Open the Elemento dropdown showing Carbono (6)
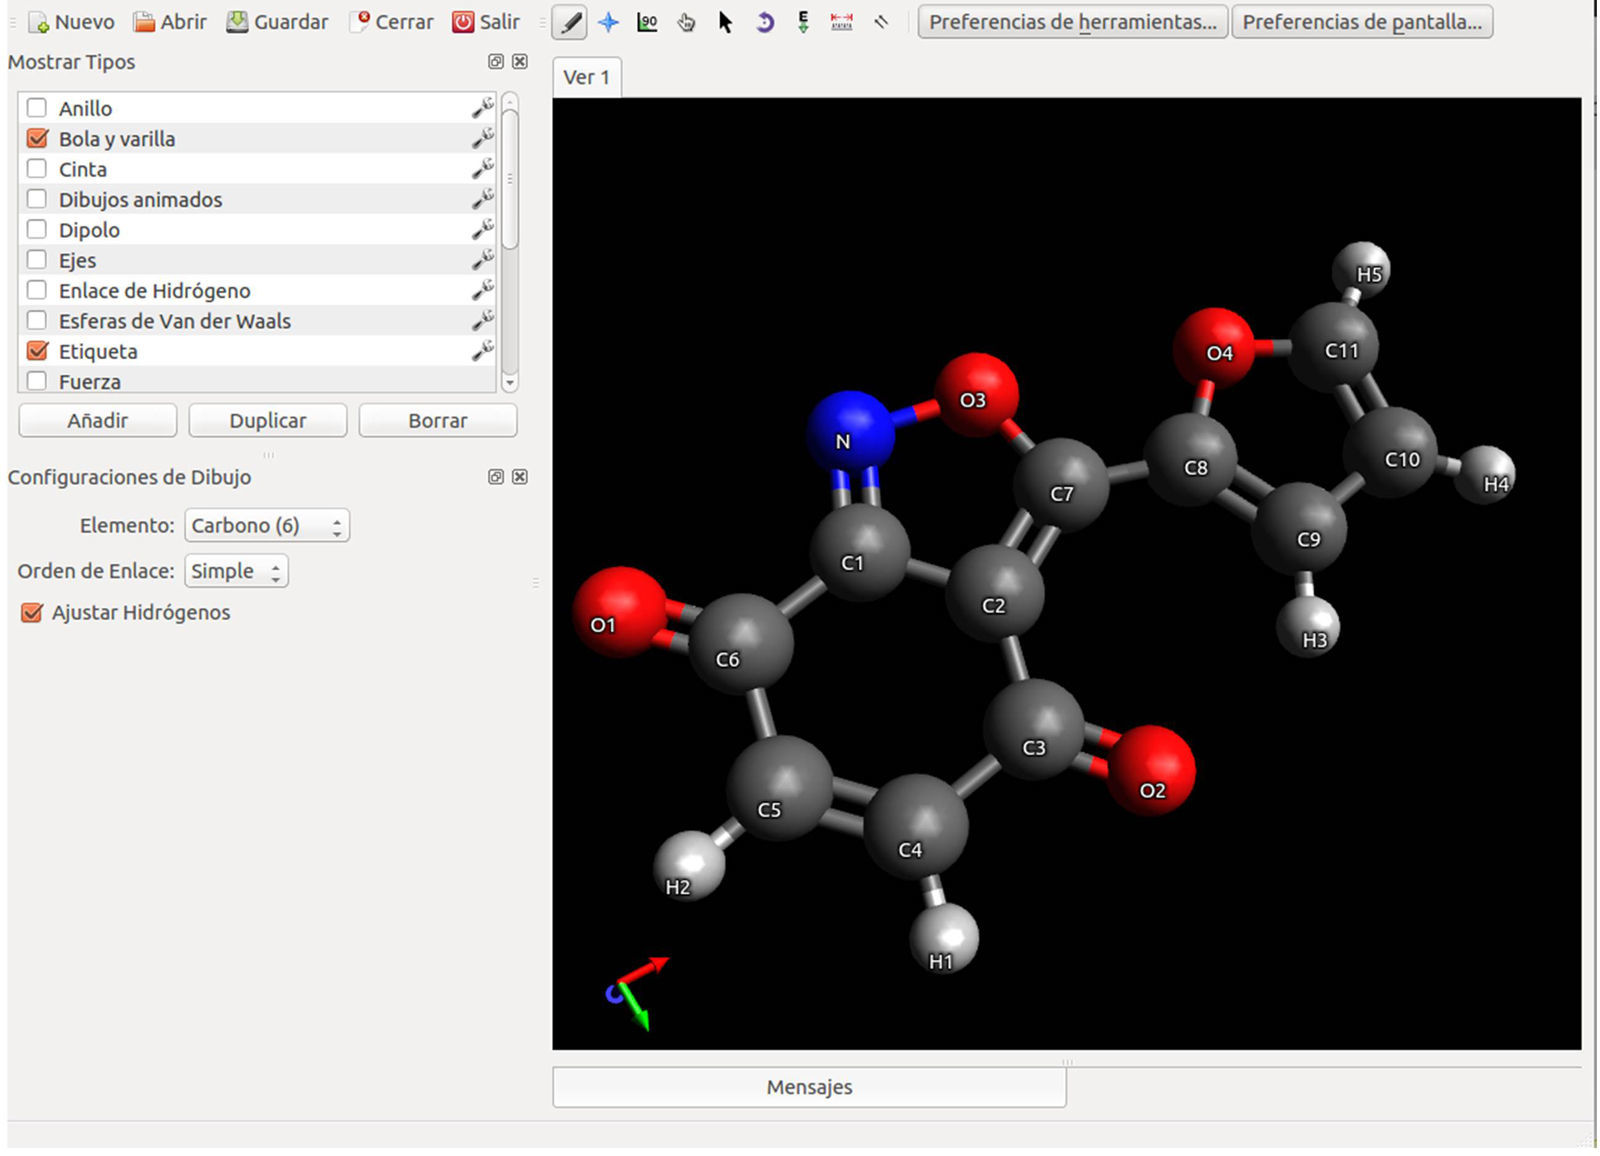The height and width of the screenshot is (1156, 1600). point(267,525)
